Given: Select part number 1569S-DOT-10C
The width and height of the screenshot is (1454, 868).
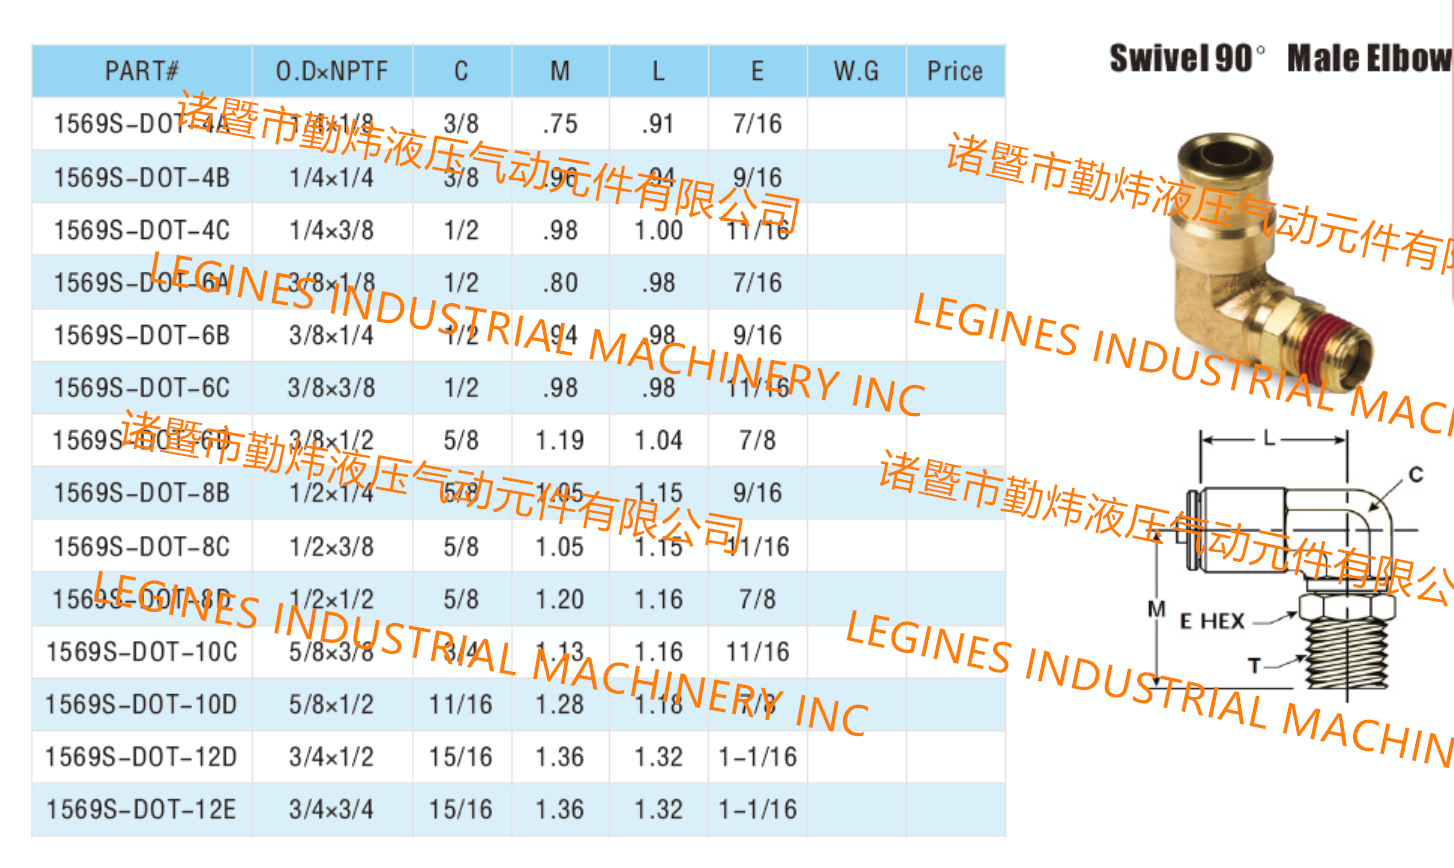Looking at the screenshot, I should tap(142, 652).
